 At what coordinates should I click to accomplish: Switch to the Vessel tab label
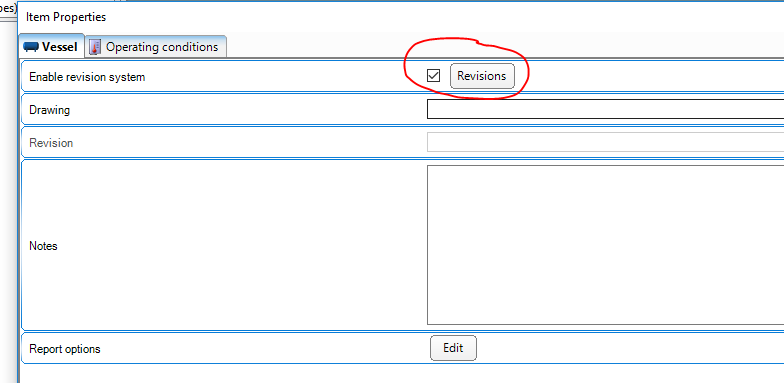coord(60,47)
